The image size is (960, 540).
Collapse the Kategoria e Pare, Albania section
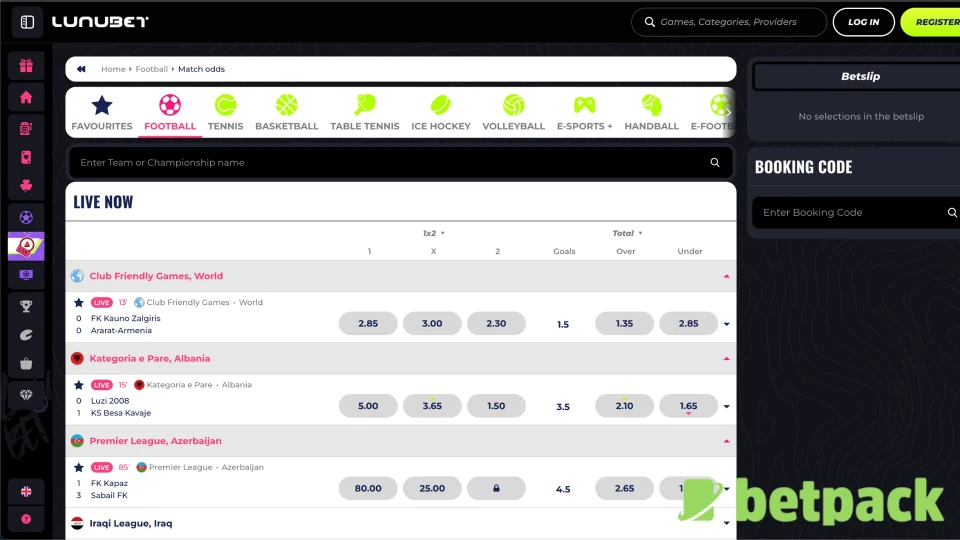pos(726,359)
